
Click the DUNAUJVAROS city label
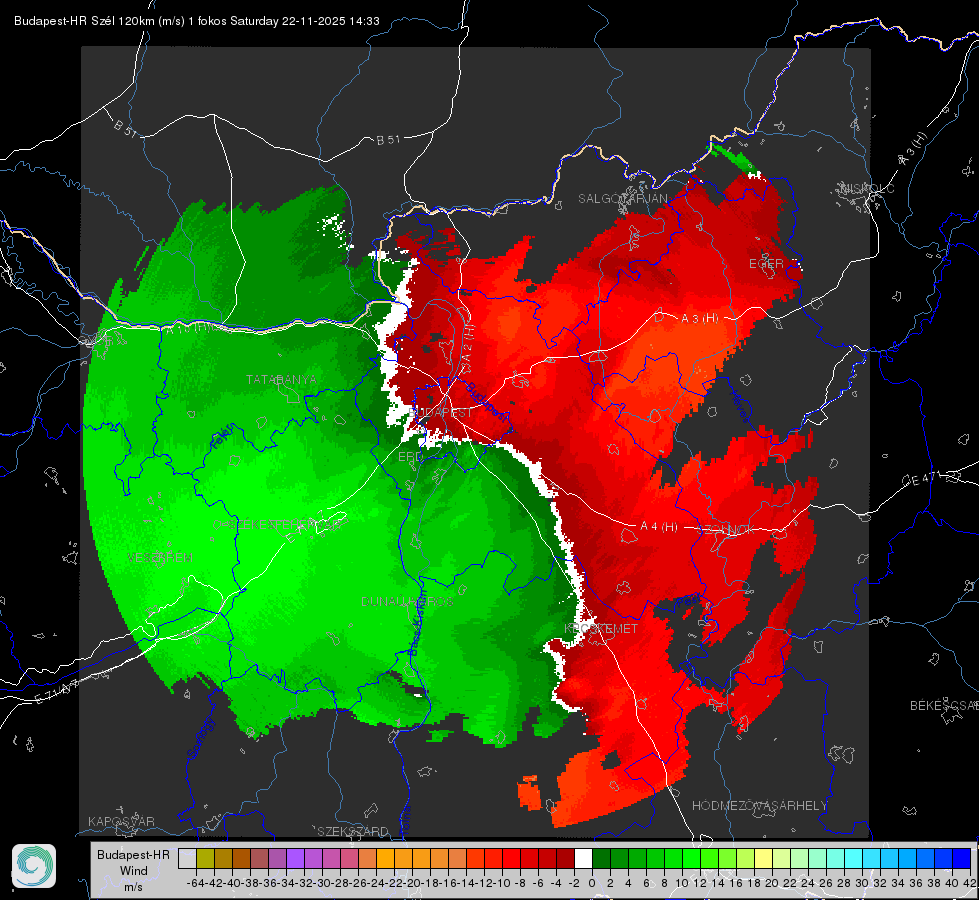tap(407, 601)
